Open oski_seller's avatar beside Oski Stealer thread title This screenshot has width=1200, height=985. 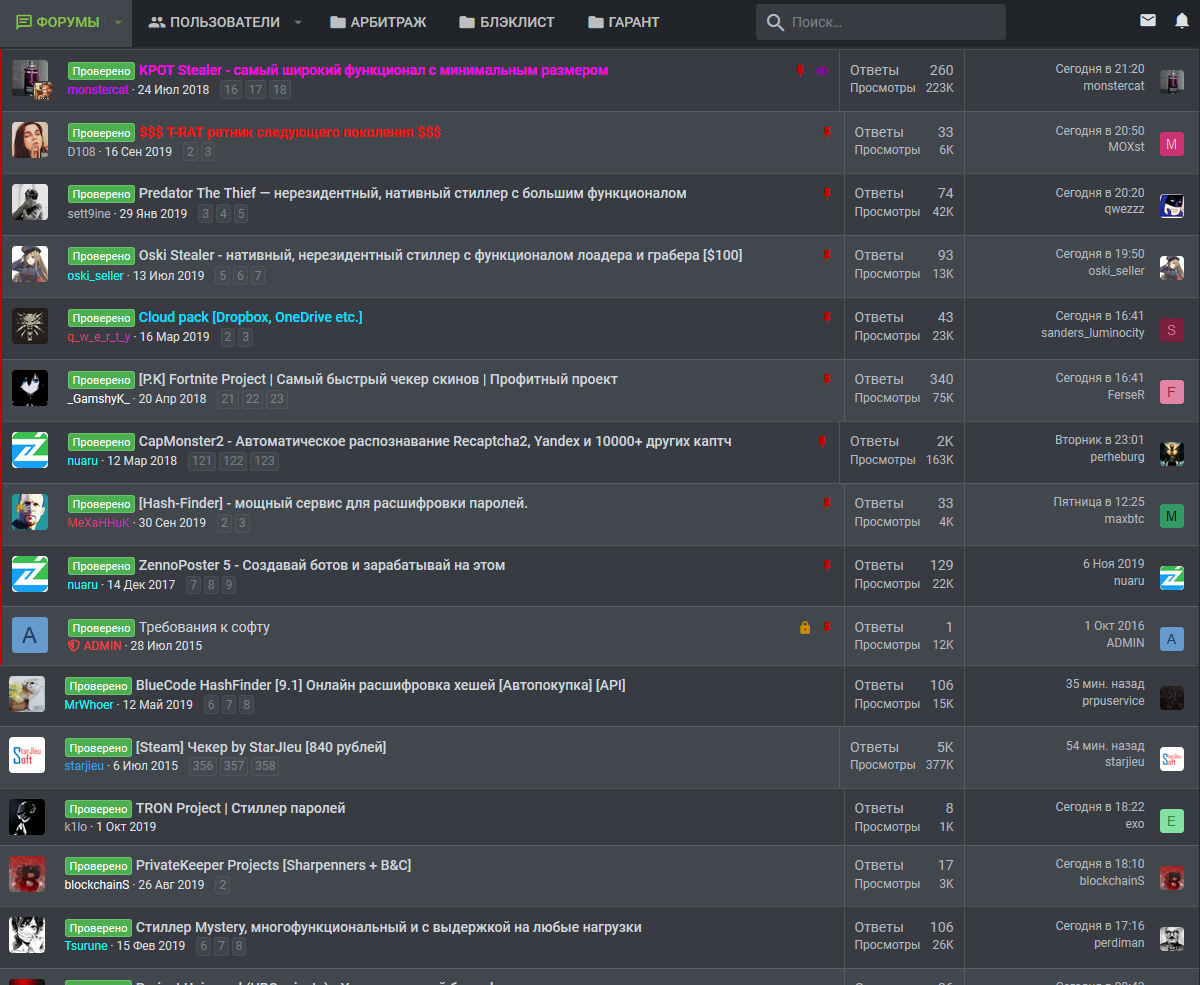(30, 264)
